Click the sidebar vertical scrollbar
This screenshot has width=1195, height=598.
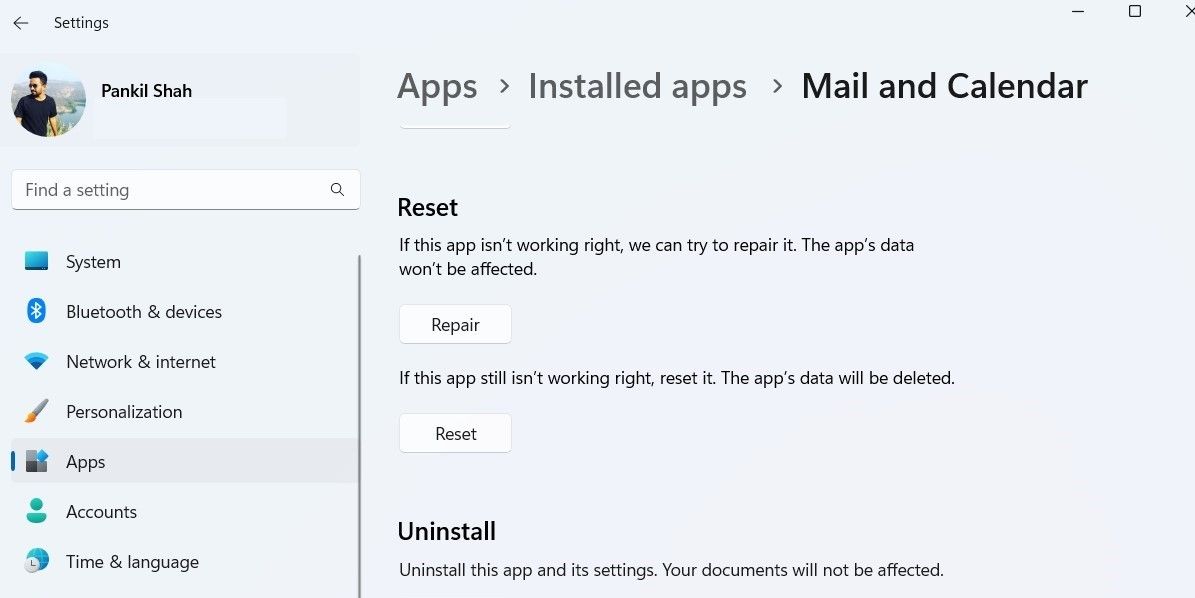[360, 427]
